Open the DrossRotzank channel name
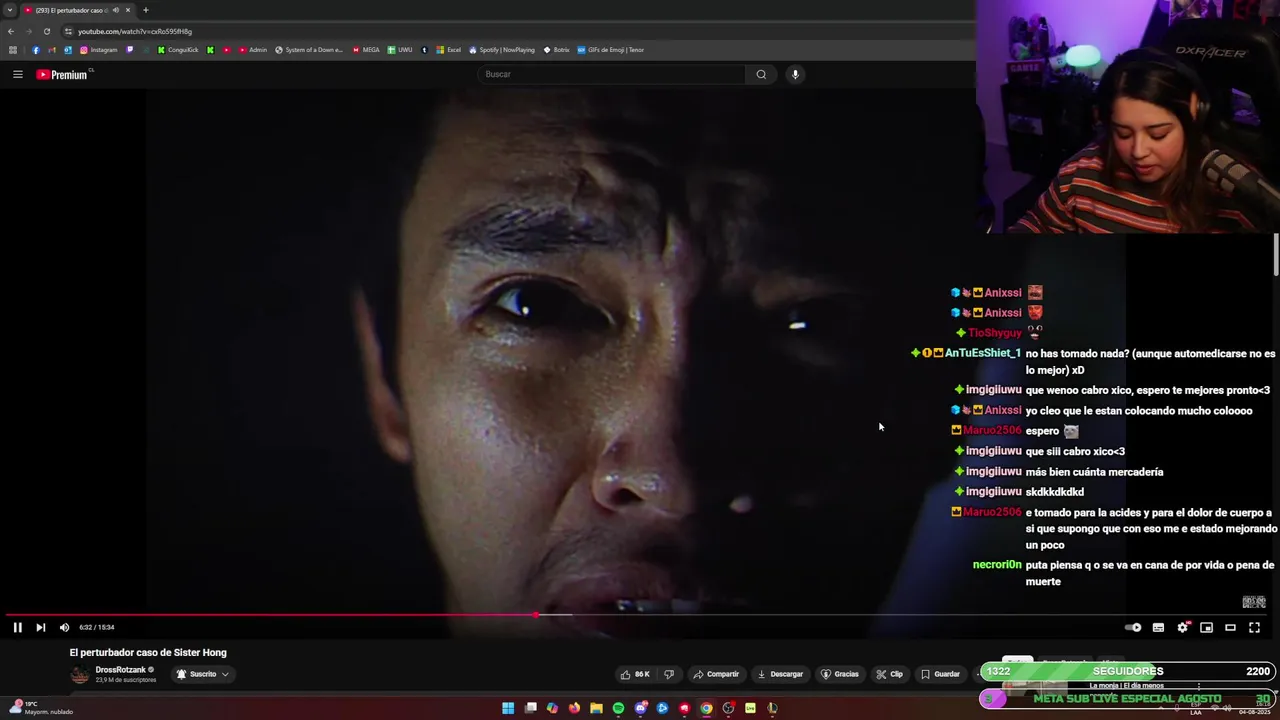This screenshot has width=1280, height=720. 121,670
